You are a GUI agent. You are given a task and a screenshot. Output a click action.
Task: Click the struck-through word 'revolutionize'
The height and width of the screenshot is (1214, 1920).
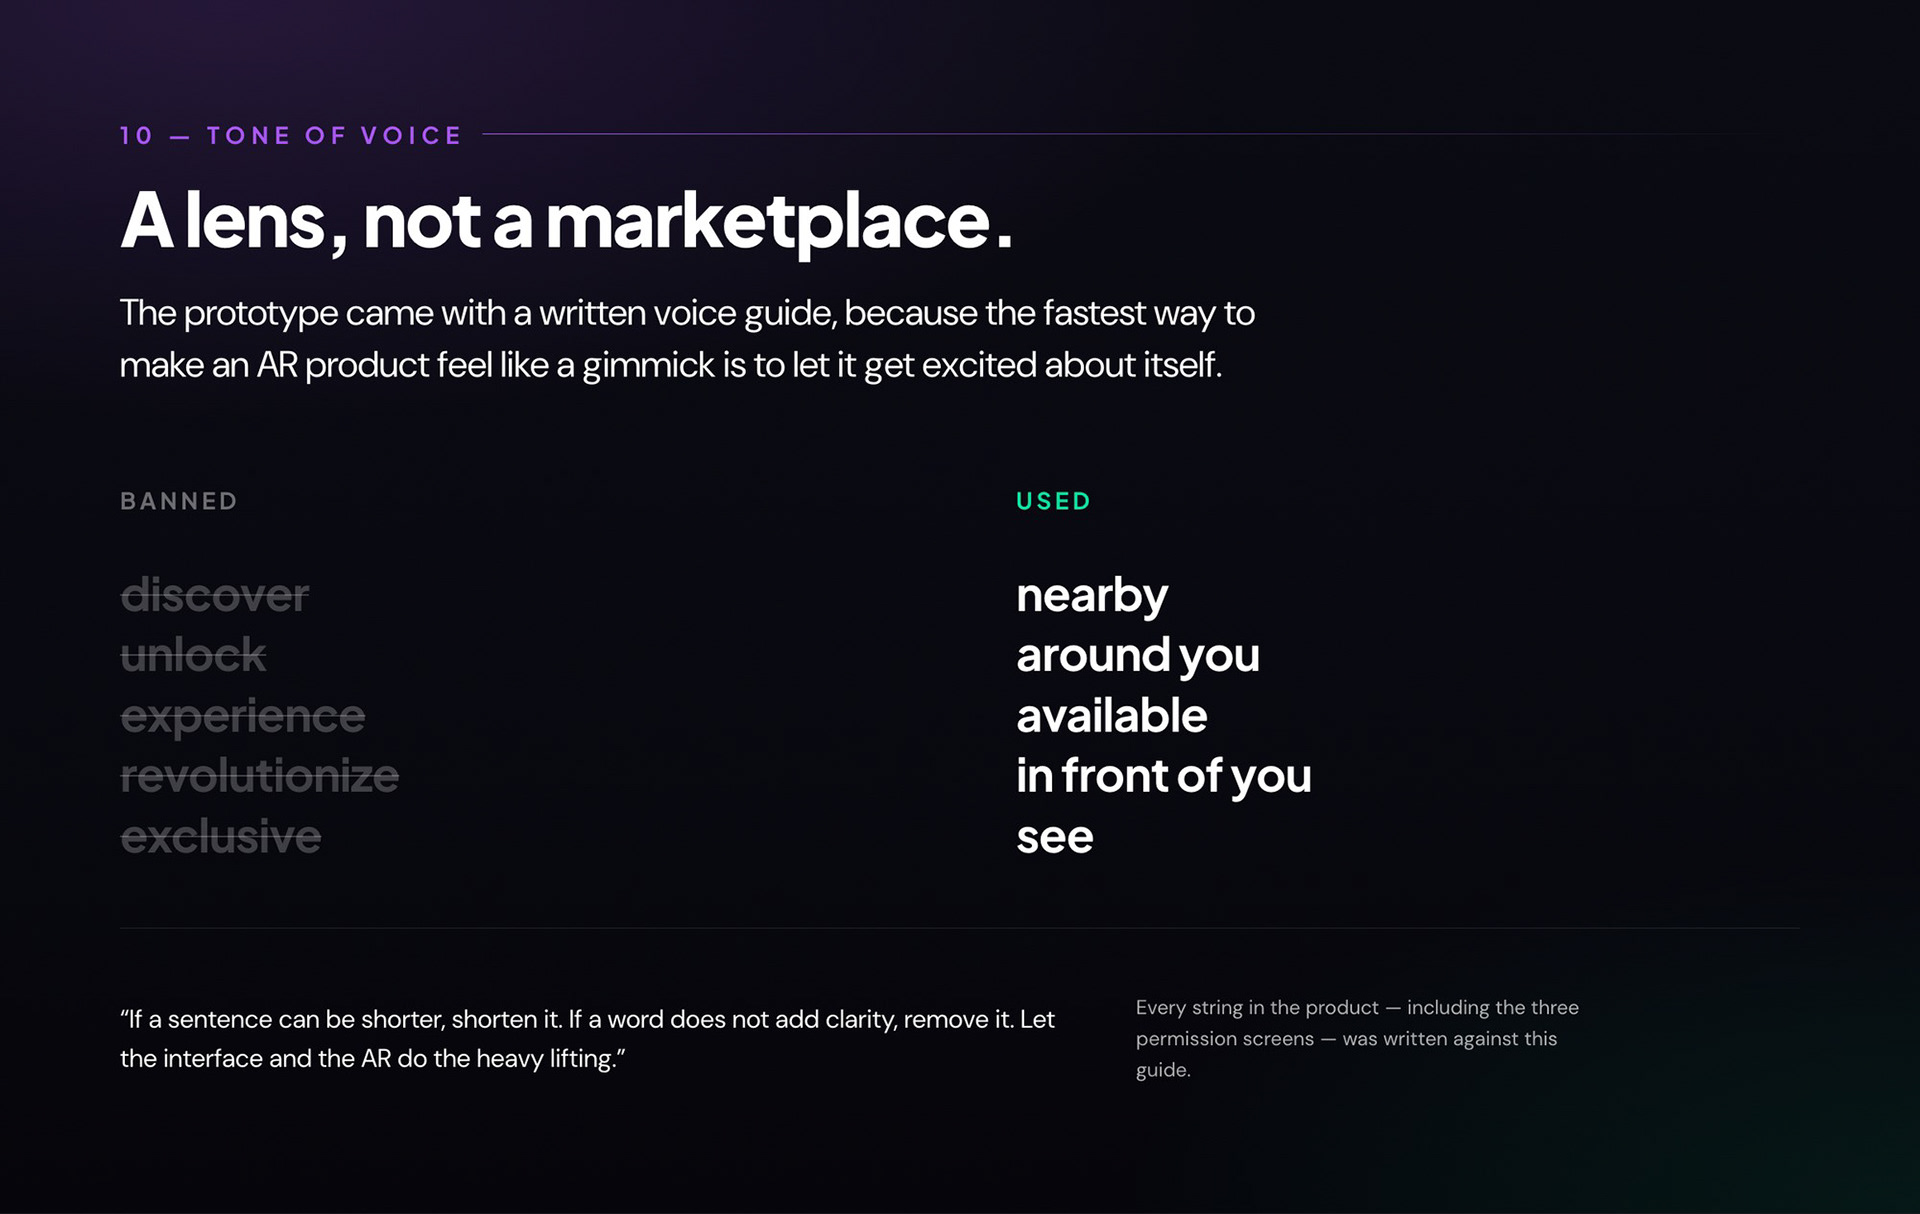pyautogui.click(x=260, y=776)
